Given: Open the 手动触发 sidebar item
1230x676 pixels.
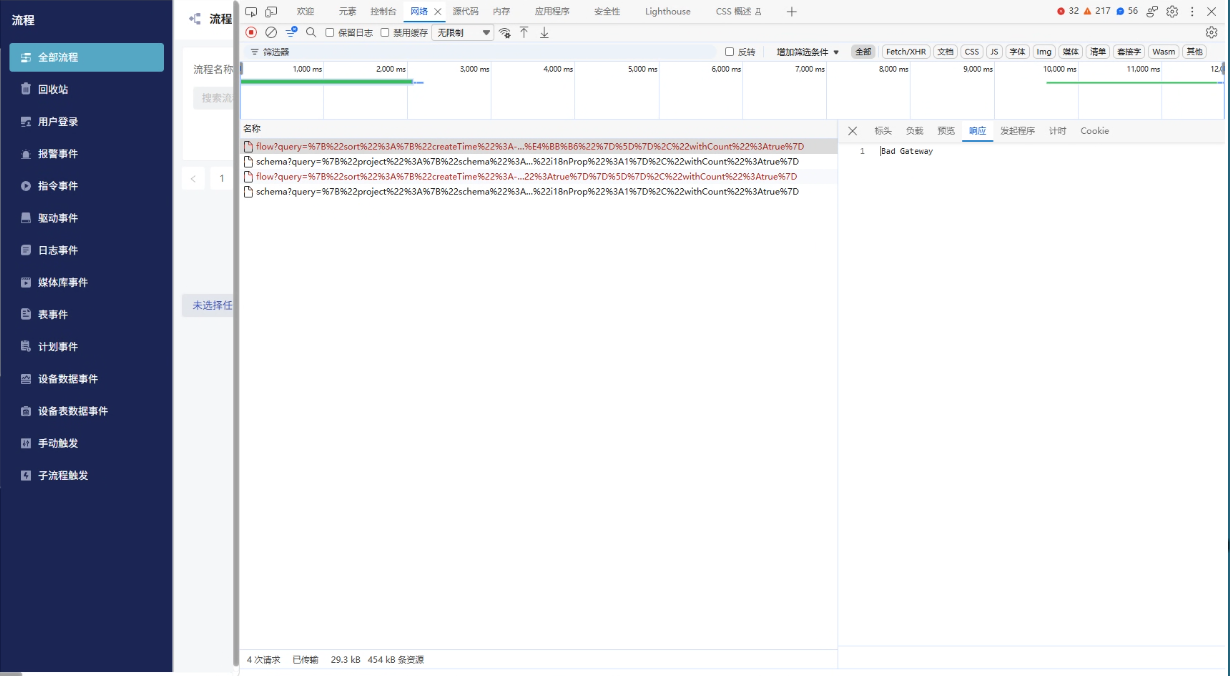Looking at the screenshot, I should pos(87,443).
